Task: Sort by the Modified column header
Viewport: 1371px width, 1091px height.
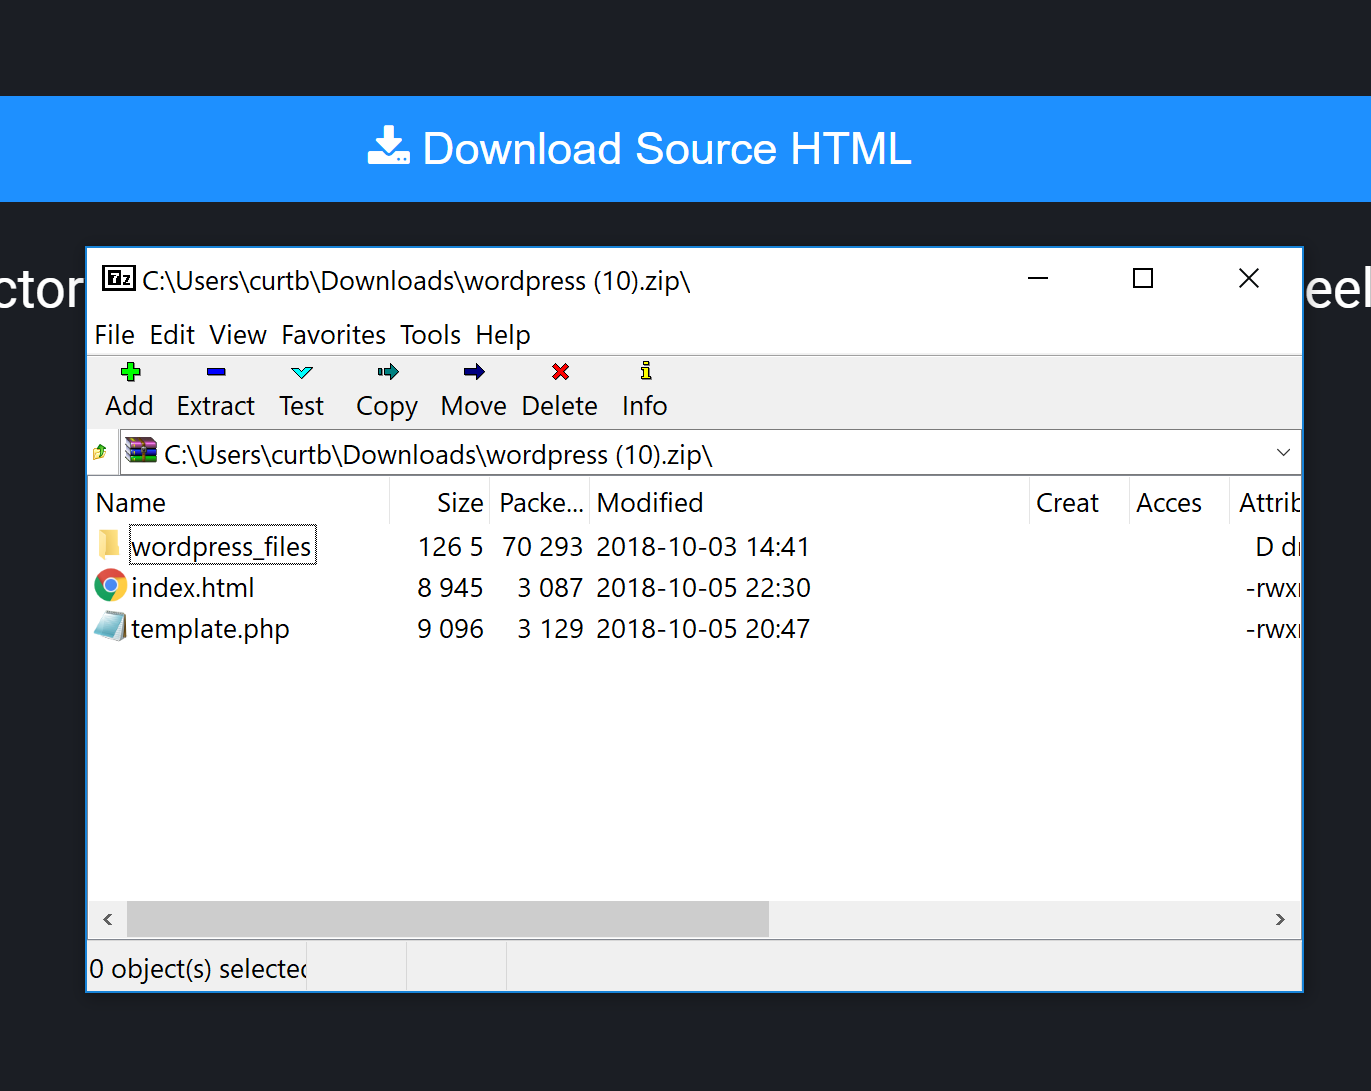Action: click(809, 503)
